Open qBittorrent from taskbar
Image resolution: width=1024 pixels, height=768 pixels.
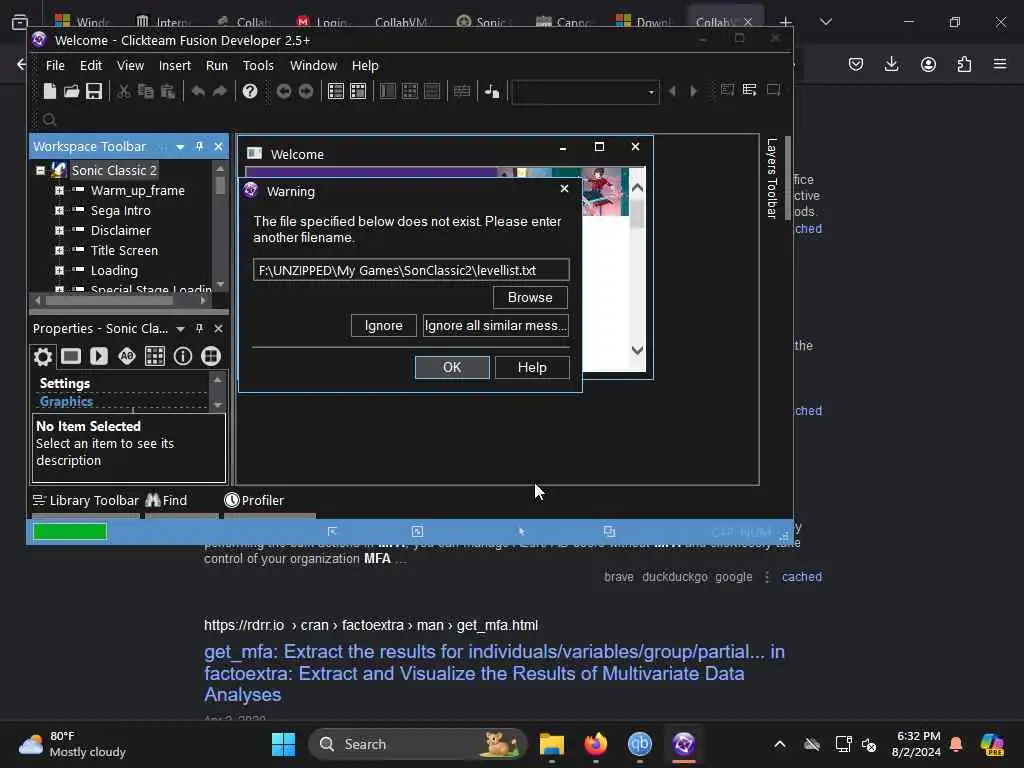640,744
